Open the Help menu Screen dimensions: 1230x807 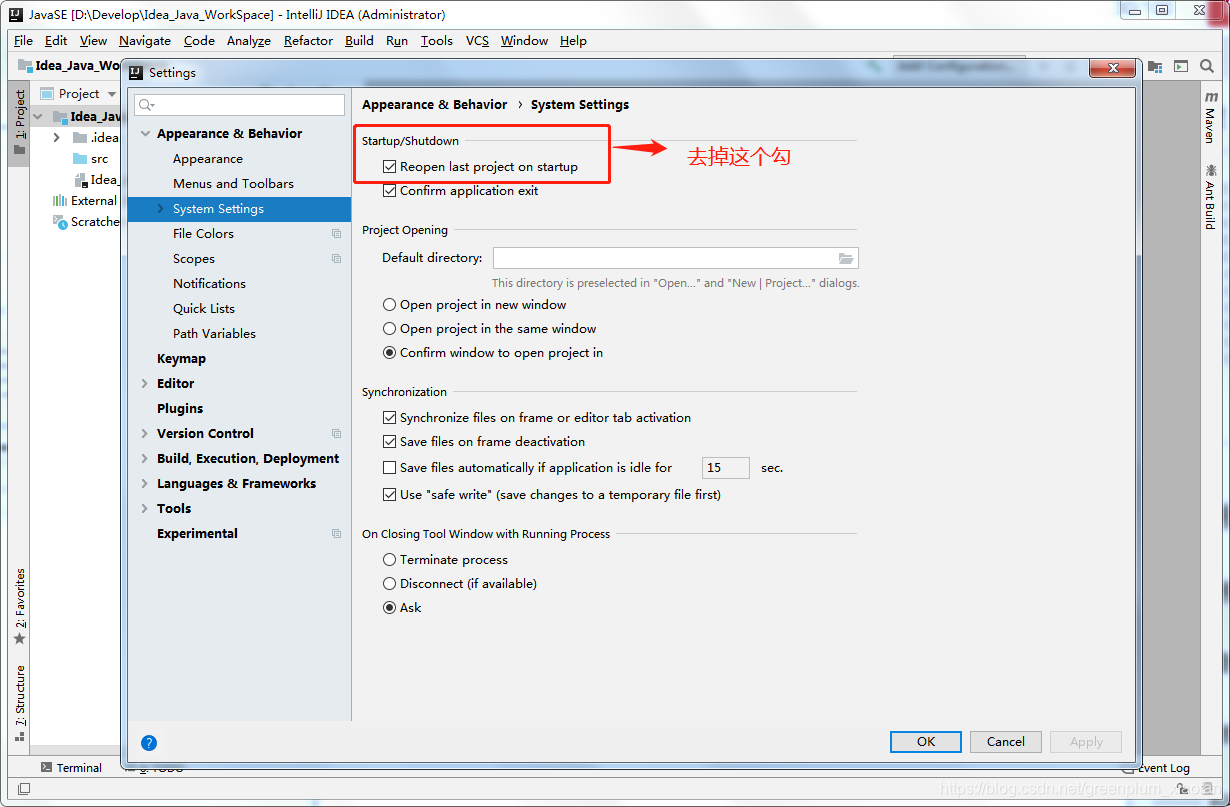(573, 41)
